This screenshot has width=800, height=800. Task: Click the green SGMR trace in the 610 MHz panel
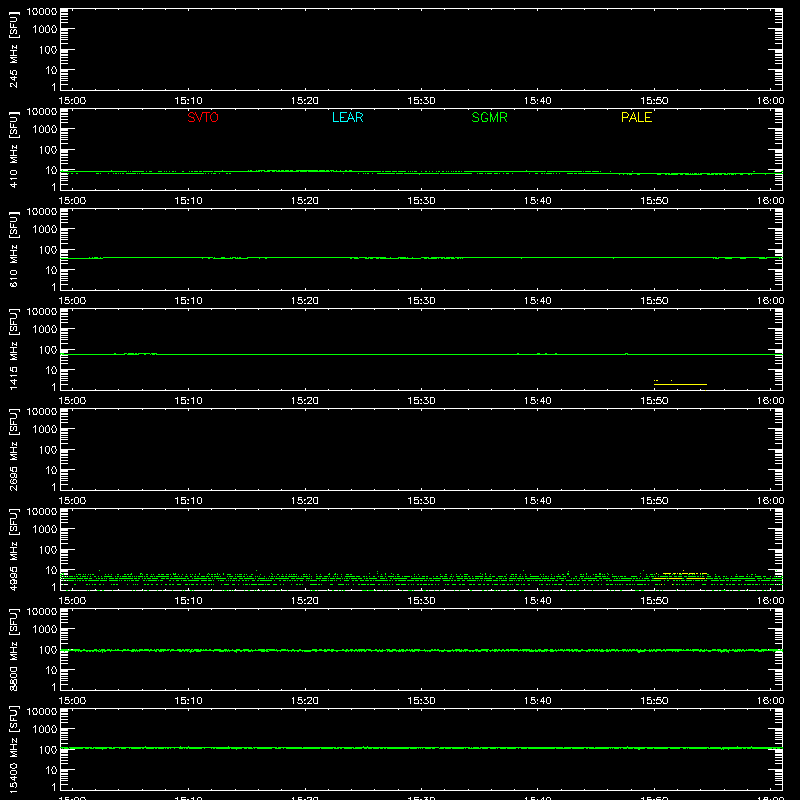pyautogui.click(x=421, y=258)
